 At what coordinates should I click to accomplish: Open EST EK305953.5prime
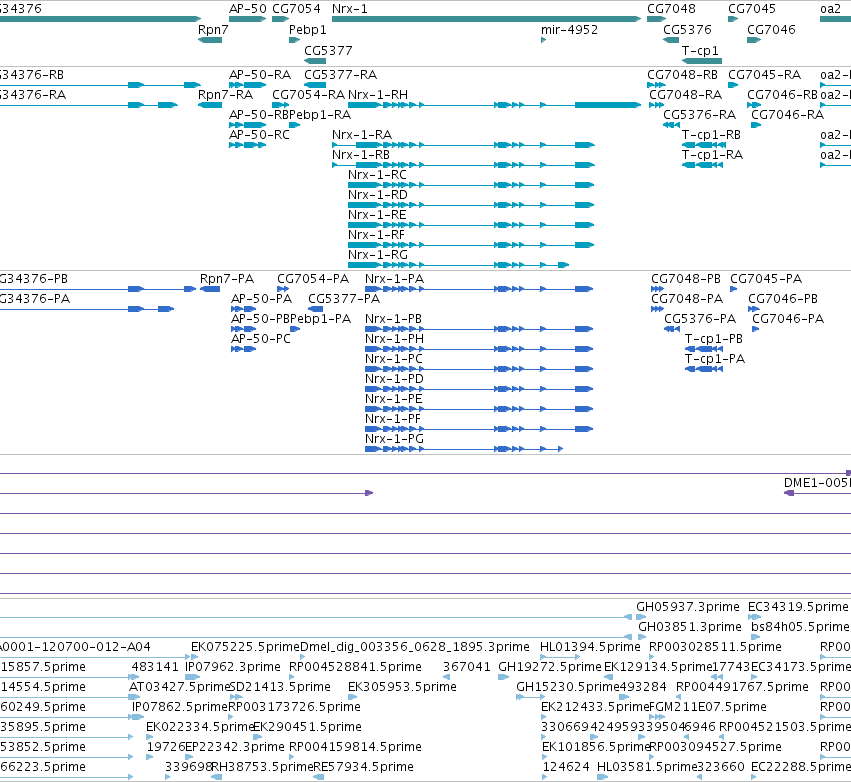click(402, 687)
